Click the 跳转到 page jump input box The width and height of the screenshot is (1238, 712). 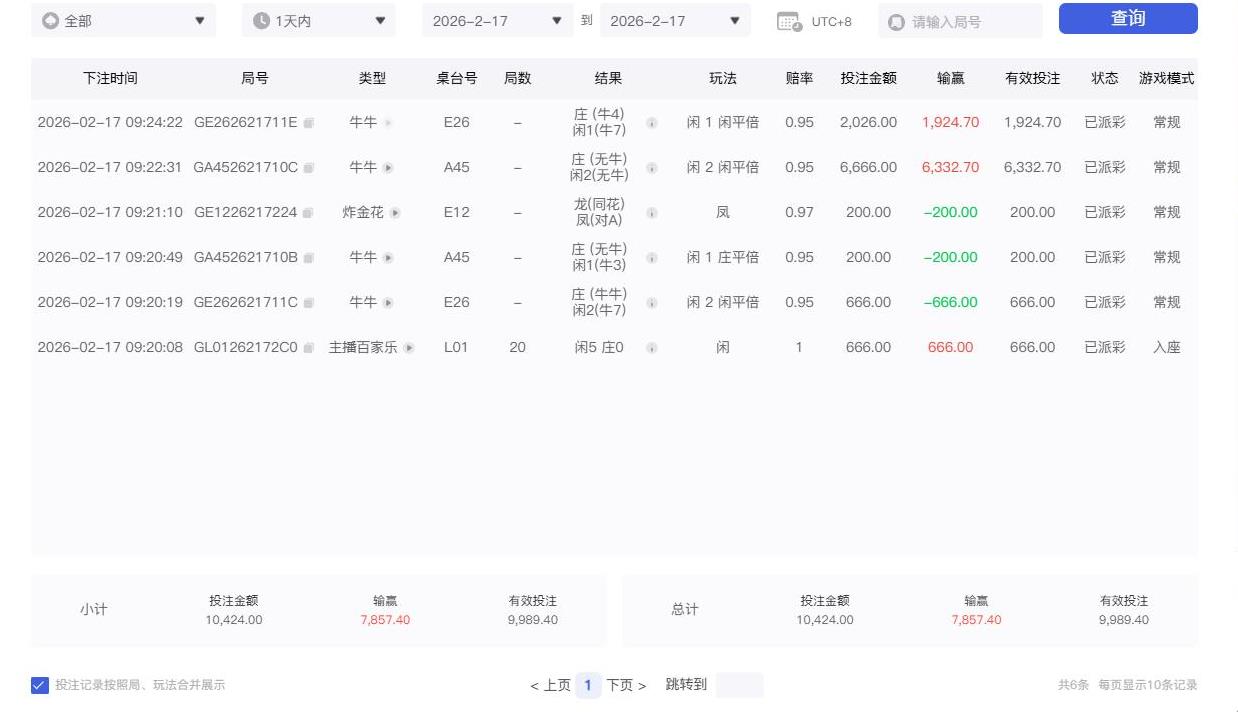tap(739, 685)
